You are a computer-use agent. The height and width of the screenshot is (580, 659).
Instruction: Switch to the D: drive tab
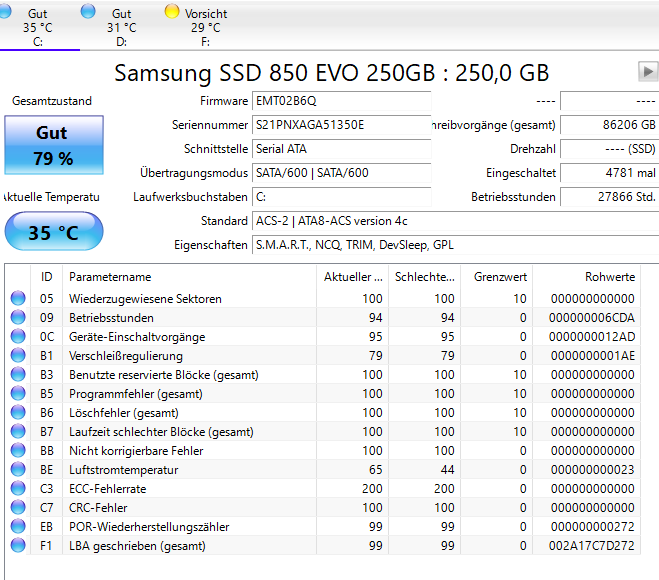point(121,27)
